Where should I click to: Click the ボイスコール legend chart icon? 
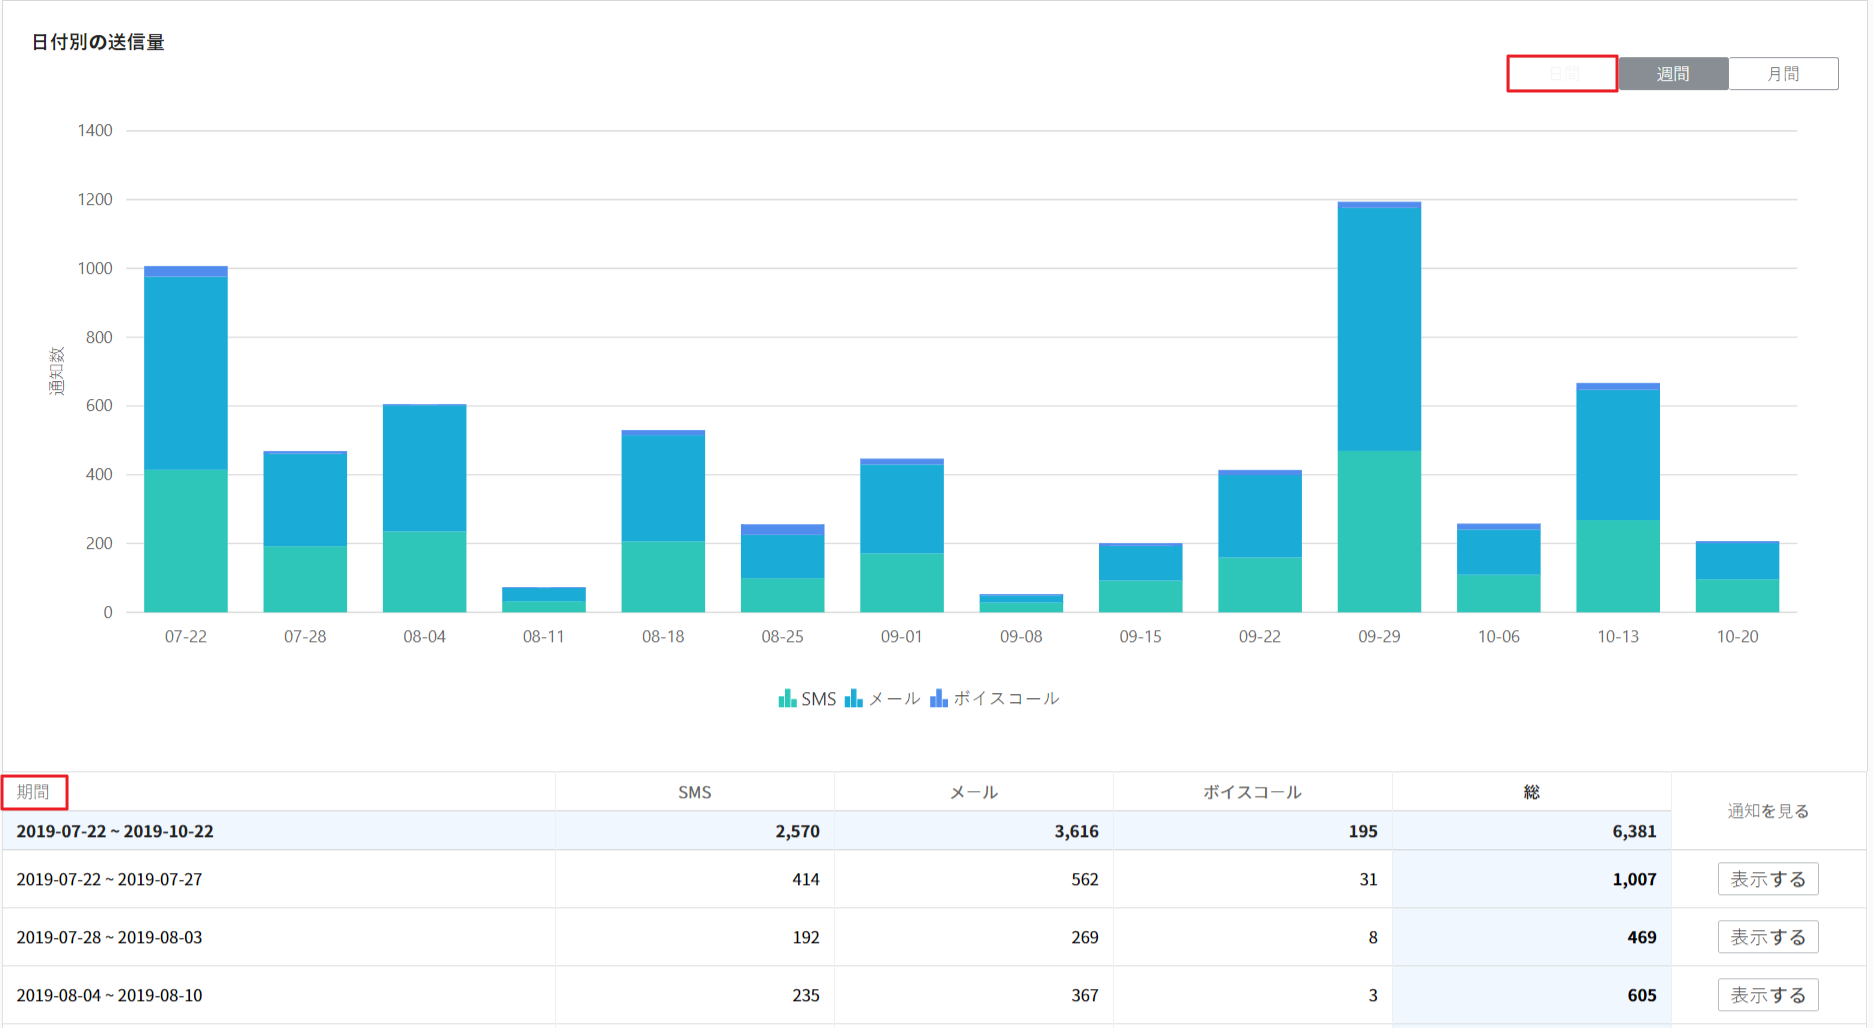(938, 698)
